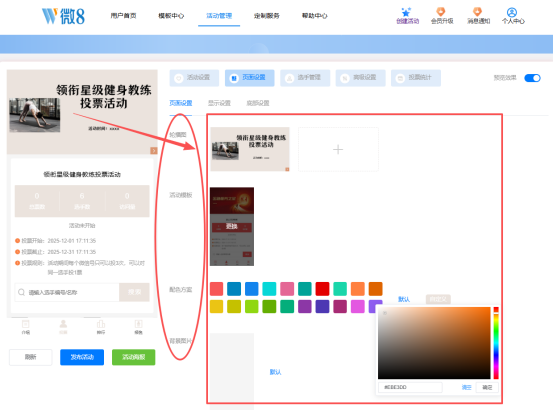Image resolution: width=553 pixels, height=410 pixels.
Task: Pick the dark green color swatch
Action: (x=269, y=306)
